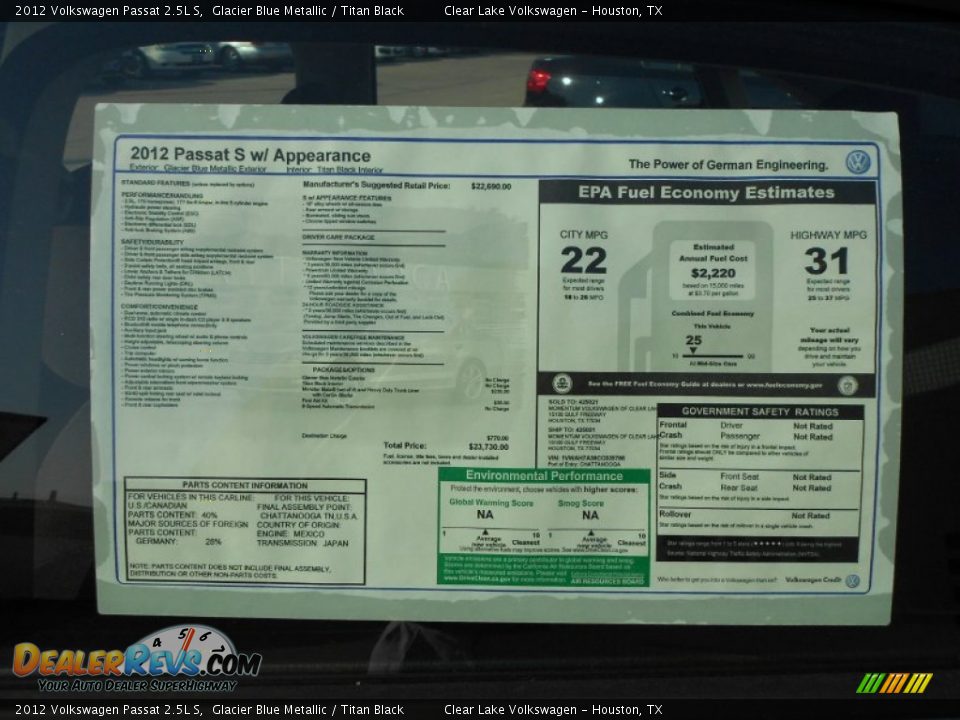Click the 'TRANSMISSION: JAPAN' line
960x720 pixels.
(x=302, y=543)
